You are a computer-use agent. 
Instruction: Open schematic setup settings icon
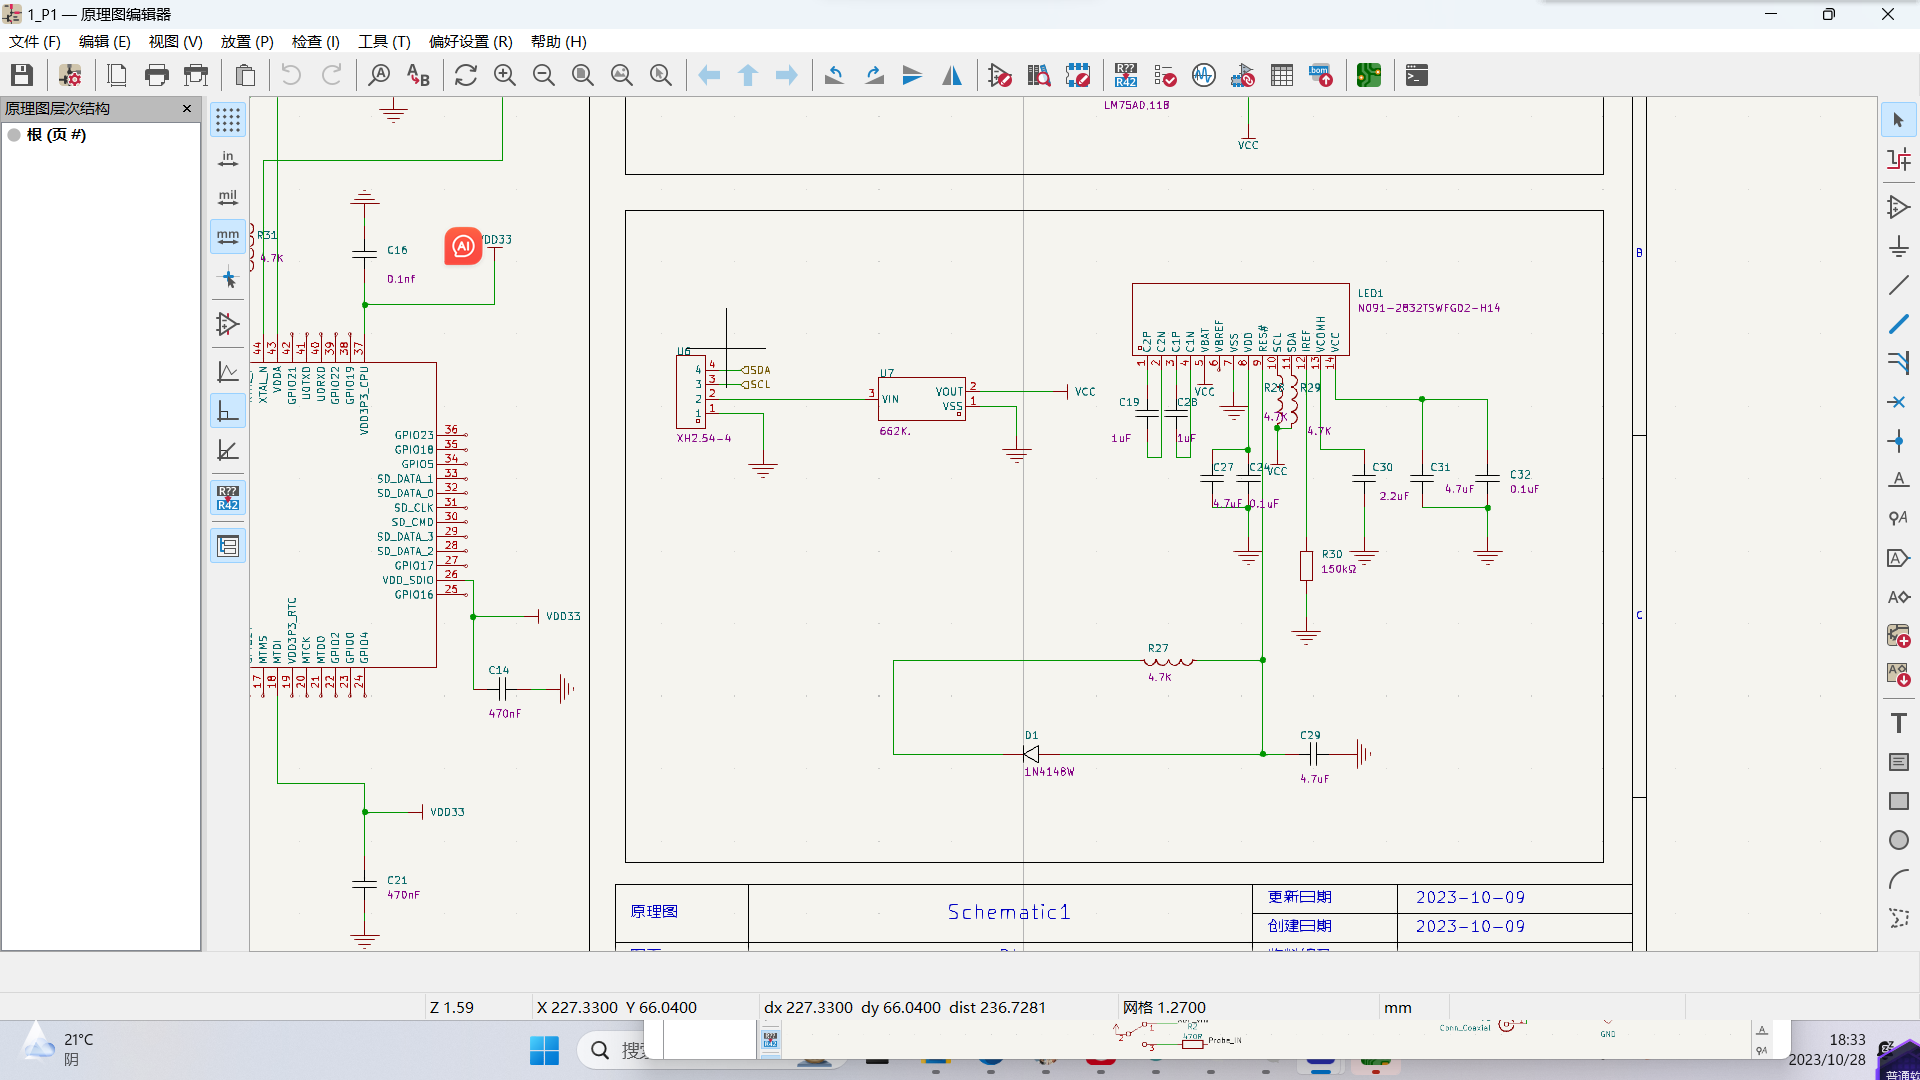(70, 75)
